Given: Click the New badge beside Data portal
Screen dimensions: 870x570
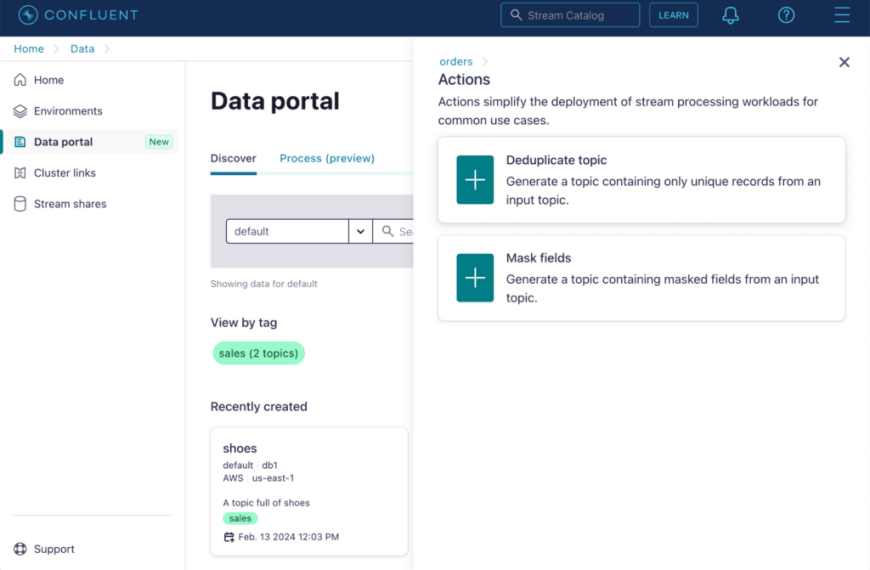Looking at the screenshot, I should point(159,142).
